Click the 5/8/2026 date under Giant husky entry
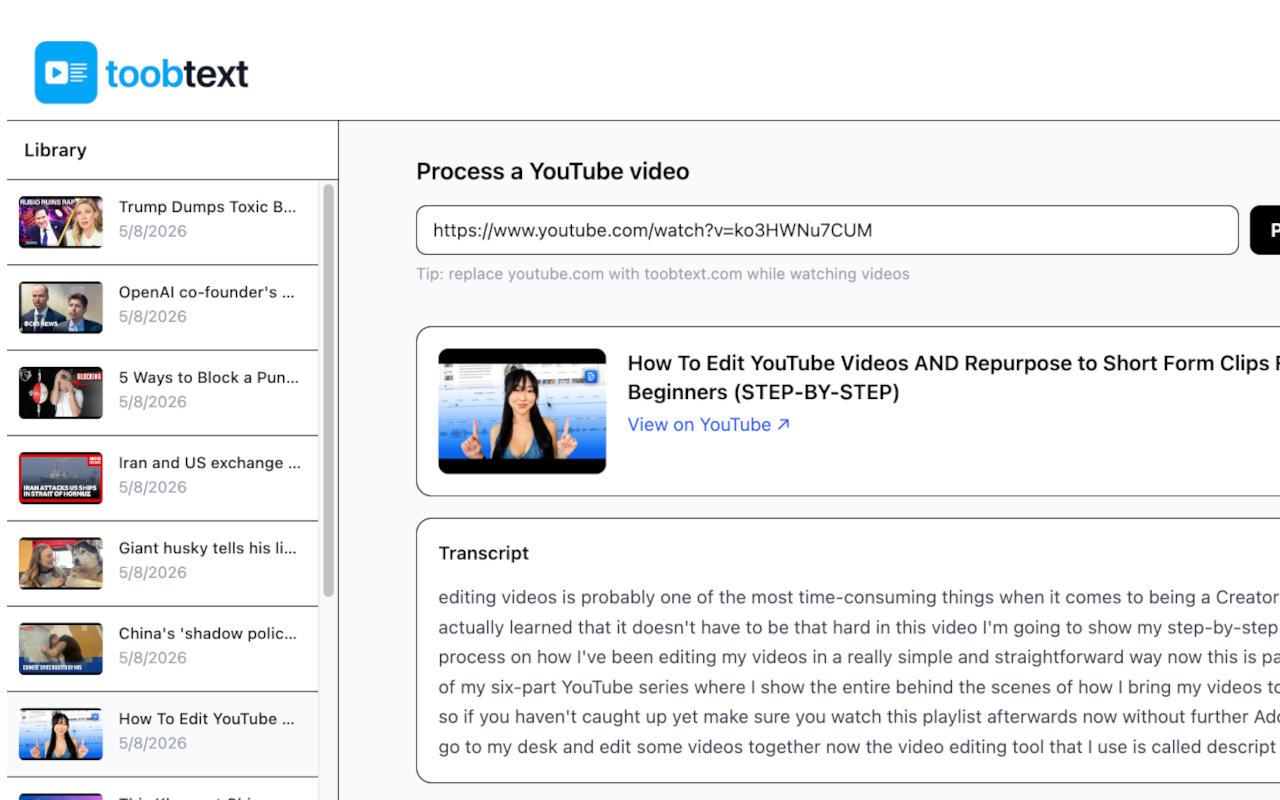The height and width of the screenshot is (800, 1280). click(153, 573)
